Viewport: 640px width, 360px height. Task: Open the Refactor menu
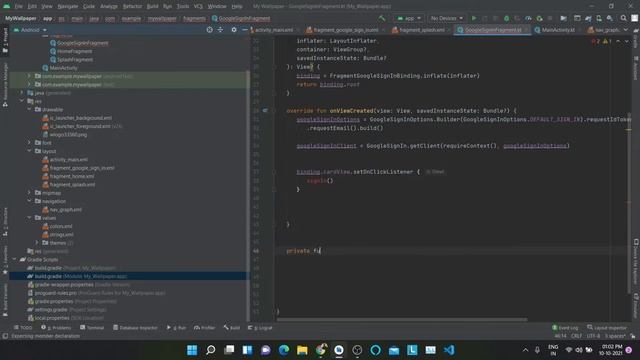132,7
